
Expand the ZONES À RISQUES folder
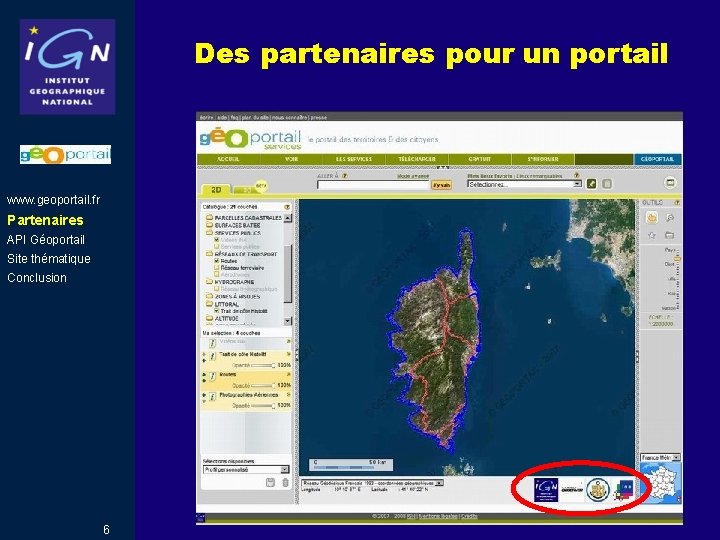tap(209, 297)
